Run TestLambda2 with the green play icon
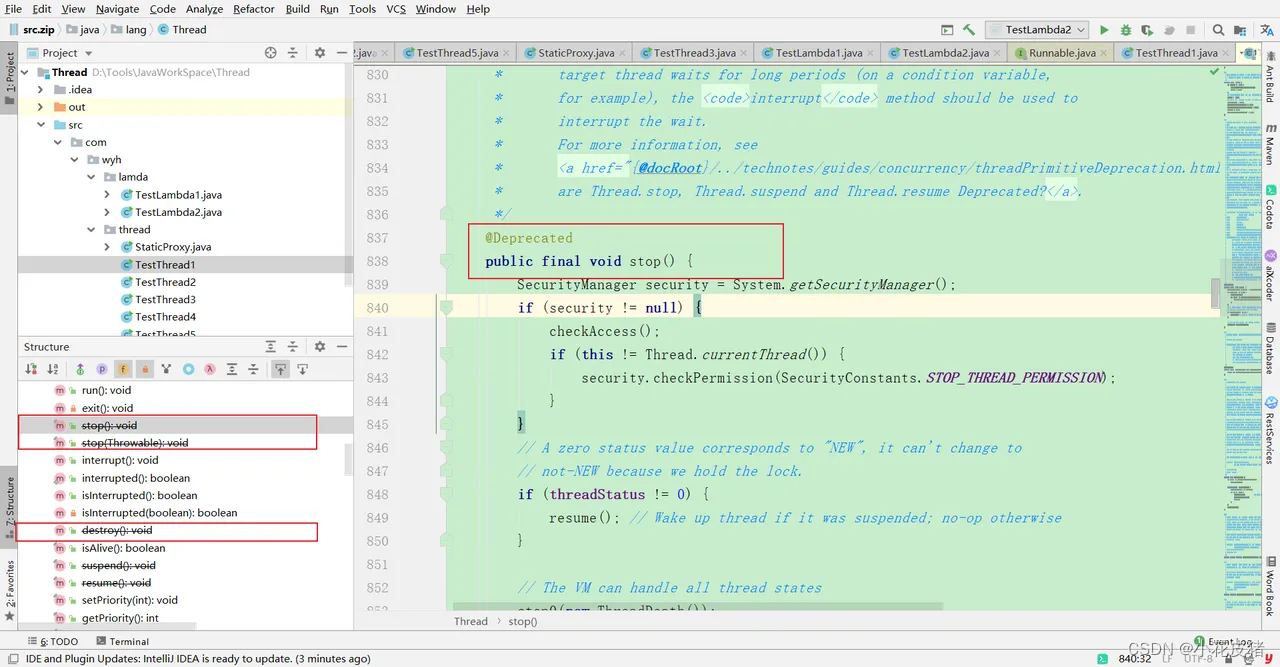1280x667 pixels. click(x=1104, y=30)
